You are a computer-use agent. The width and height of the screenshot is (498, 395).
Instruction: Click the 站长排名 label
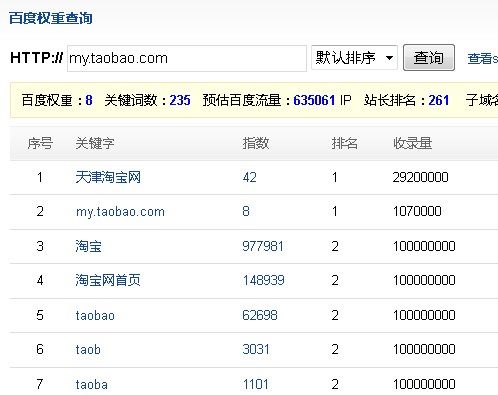pyautogui.click(x=390, y=100)
